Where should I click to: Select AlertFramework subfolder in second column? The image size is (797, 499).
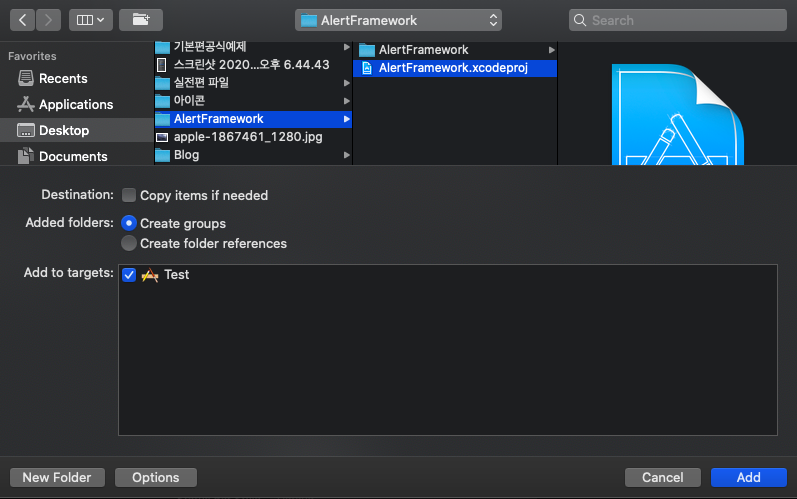pyautogui.click(x=455, y=50)
